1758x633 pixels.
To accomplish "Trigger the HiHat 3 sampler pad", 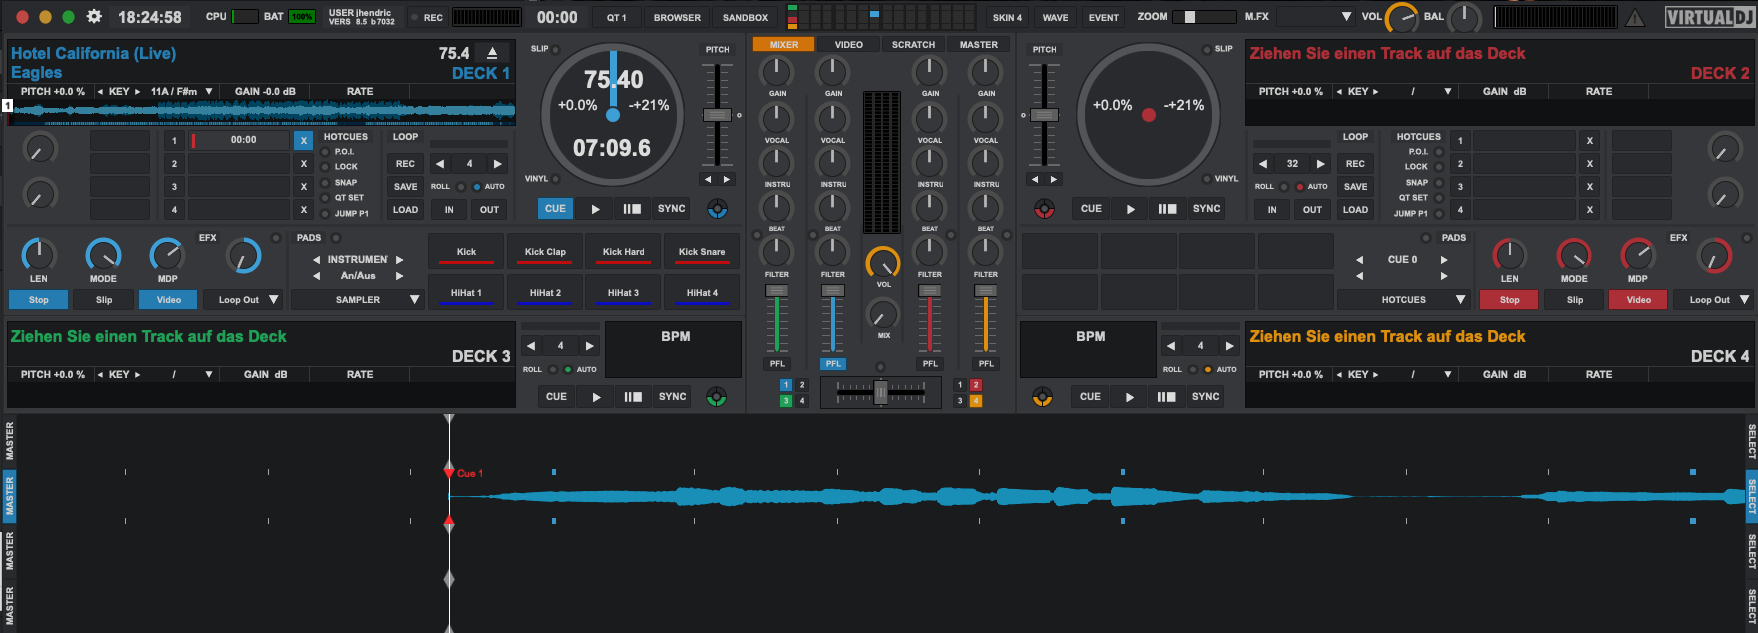I will pos(623,293).
